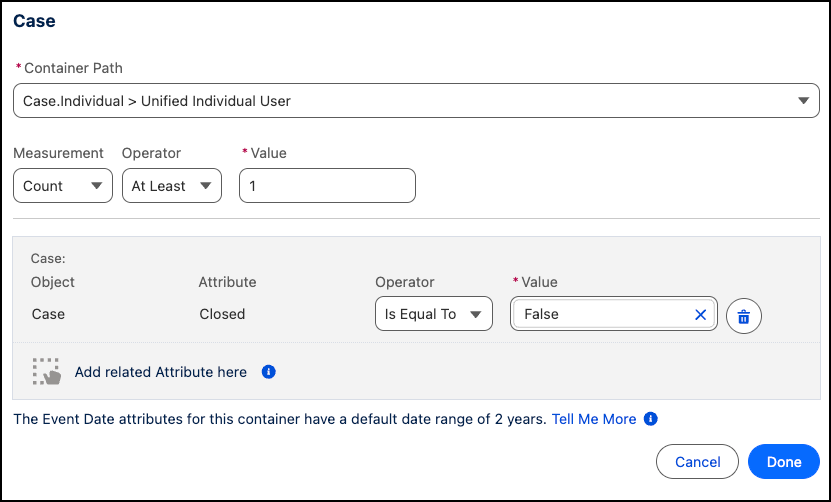Click the Add related Attribute here text
The width and height of the screenshot is (831, 502).
[160, 372]
